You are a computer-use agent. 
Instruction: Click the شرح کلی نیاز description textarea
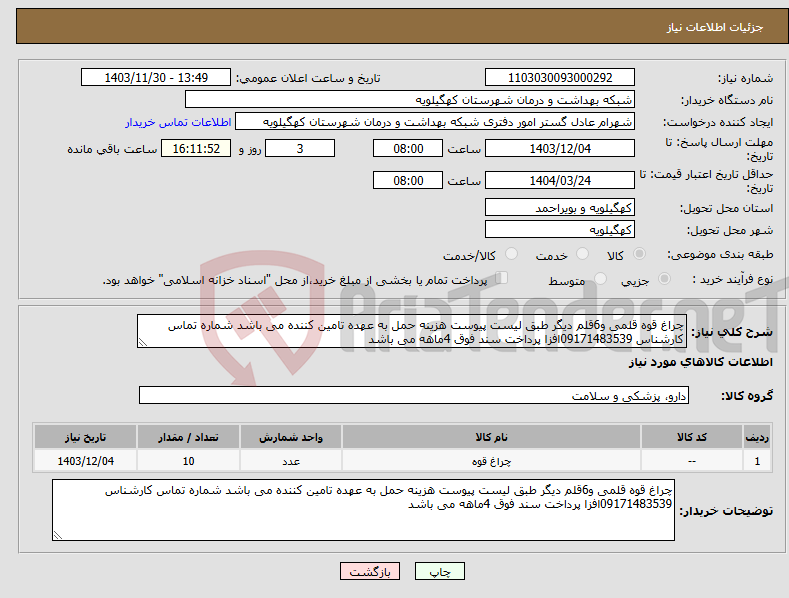pyautogui.click(x=412, y=331)
